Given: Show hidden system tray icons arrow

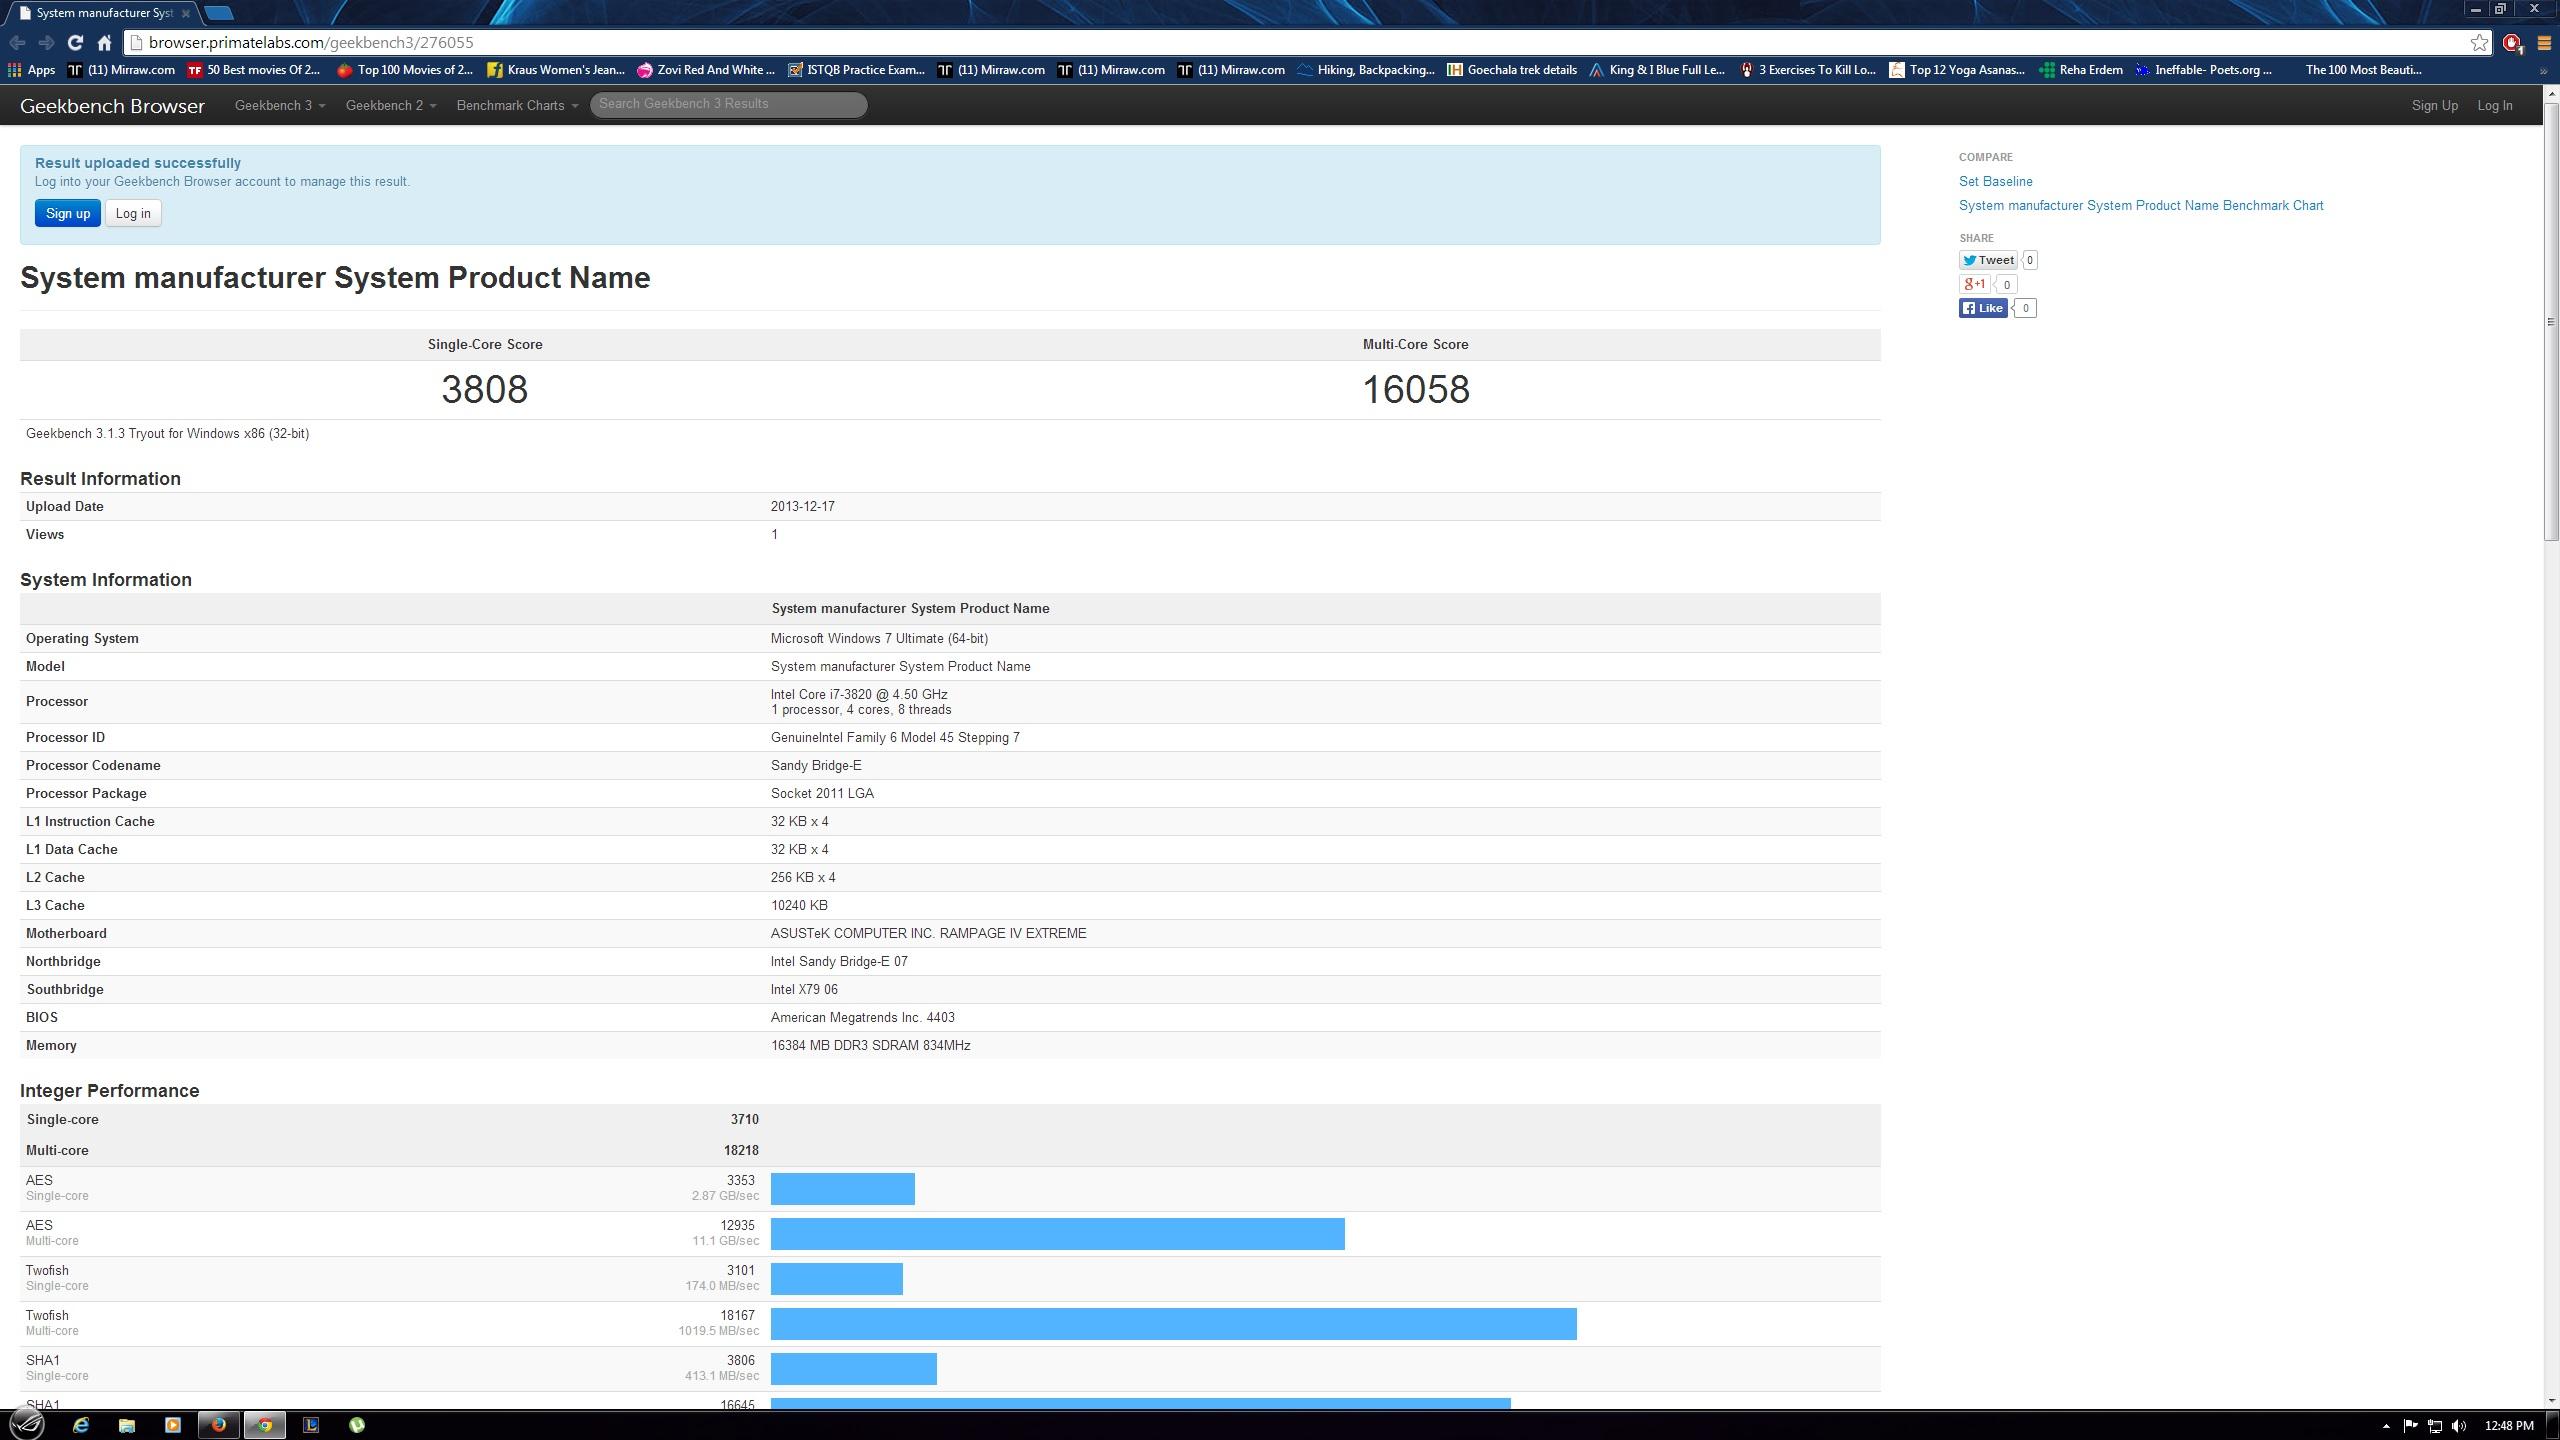Looking at the screenshot, I should (x=2386, y=1426).
